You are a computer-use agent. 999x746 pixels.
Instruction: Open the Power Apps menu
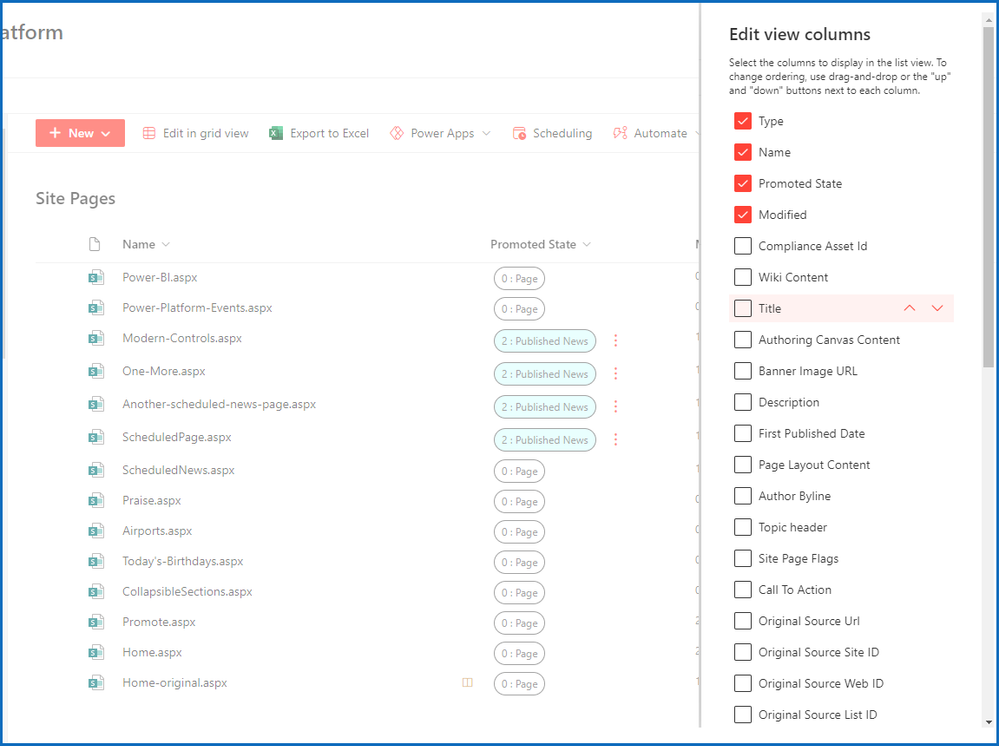tap(486, 134)
